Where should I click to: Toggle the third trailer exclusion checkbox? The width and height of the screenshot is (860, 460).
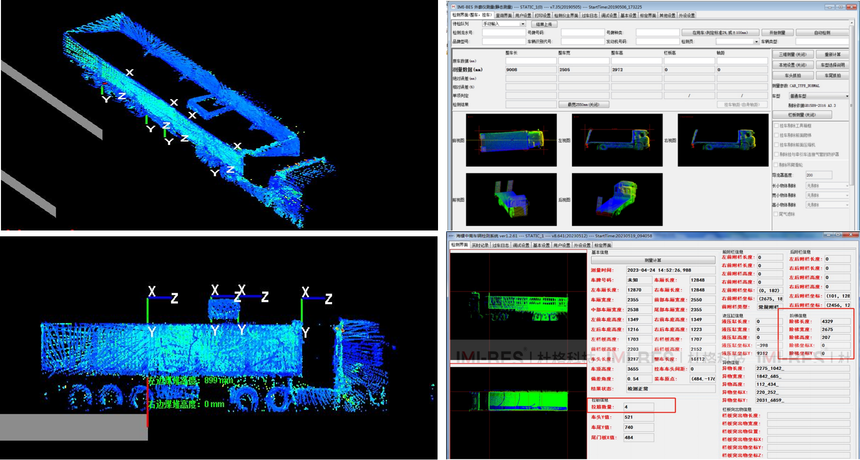[x=776, y=145]
